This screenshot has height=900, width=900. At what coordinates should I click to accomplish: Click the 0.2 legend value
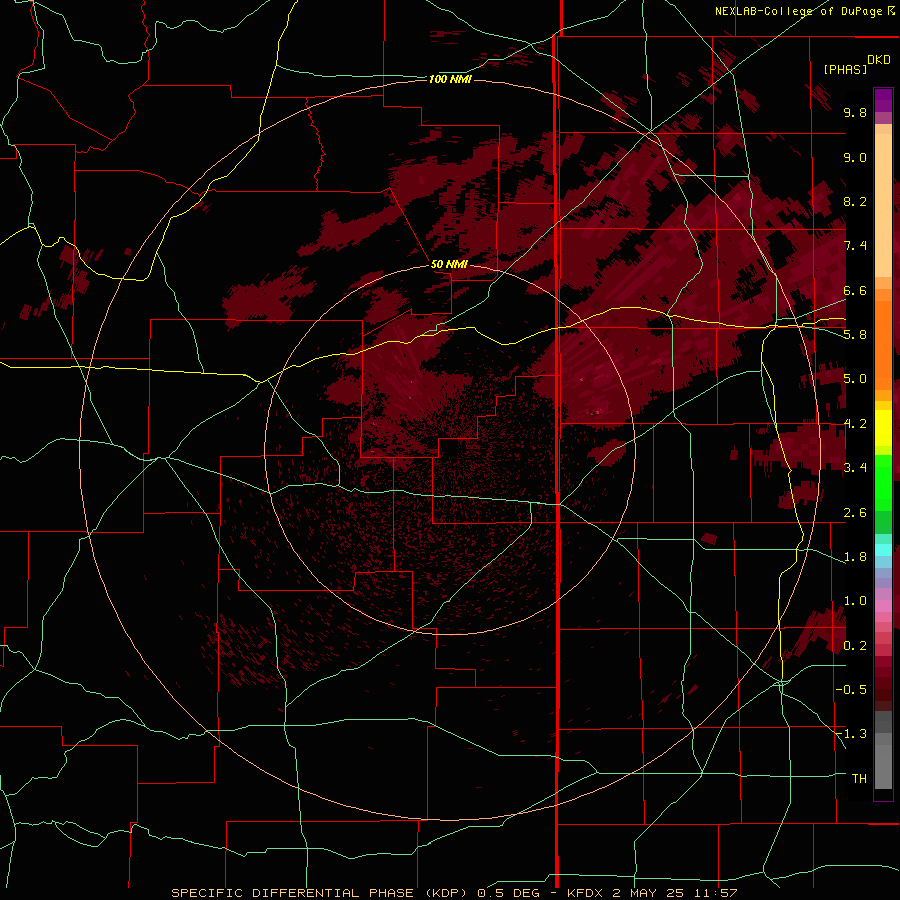pyautogui.click(x=855, y=646)
